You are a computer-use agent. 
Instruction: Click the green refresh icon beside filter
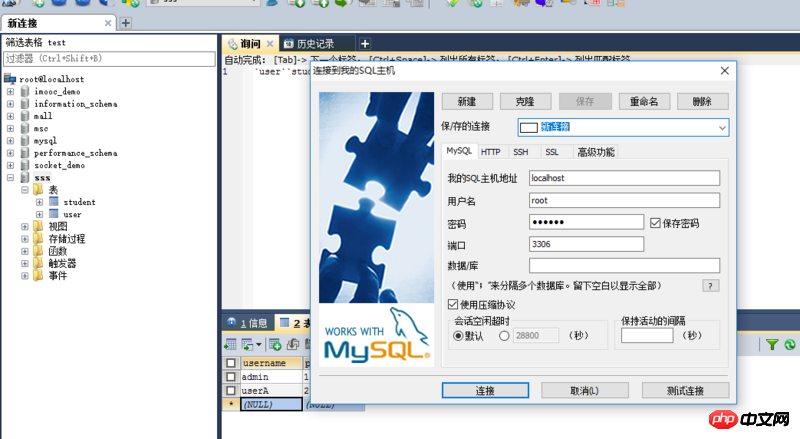point(790,345)
